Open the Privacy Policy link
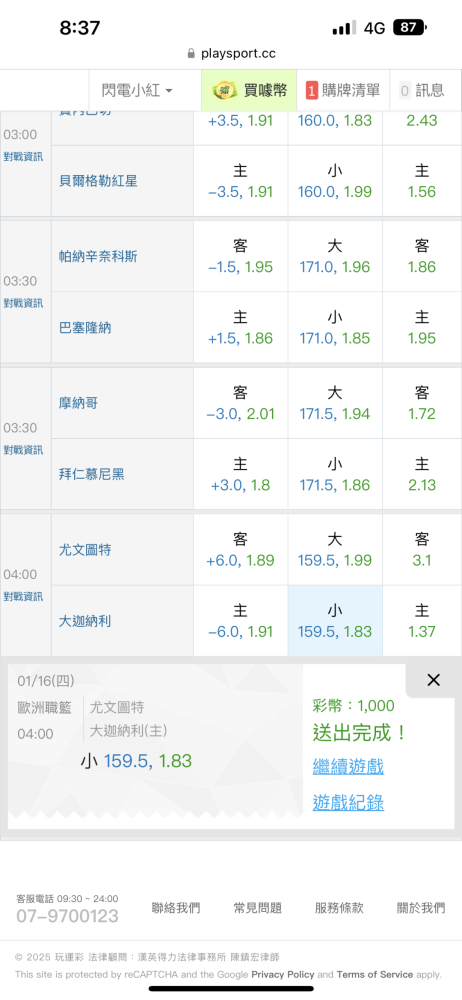 [x=283, y=974]
